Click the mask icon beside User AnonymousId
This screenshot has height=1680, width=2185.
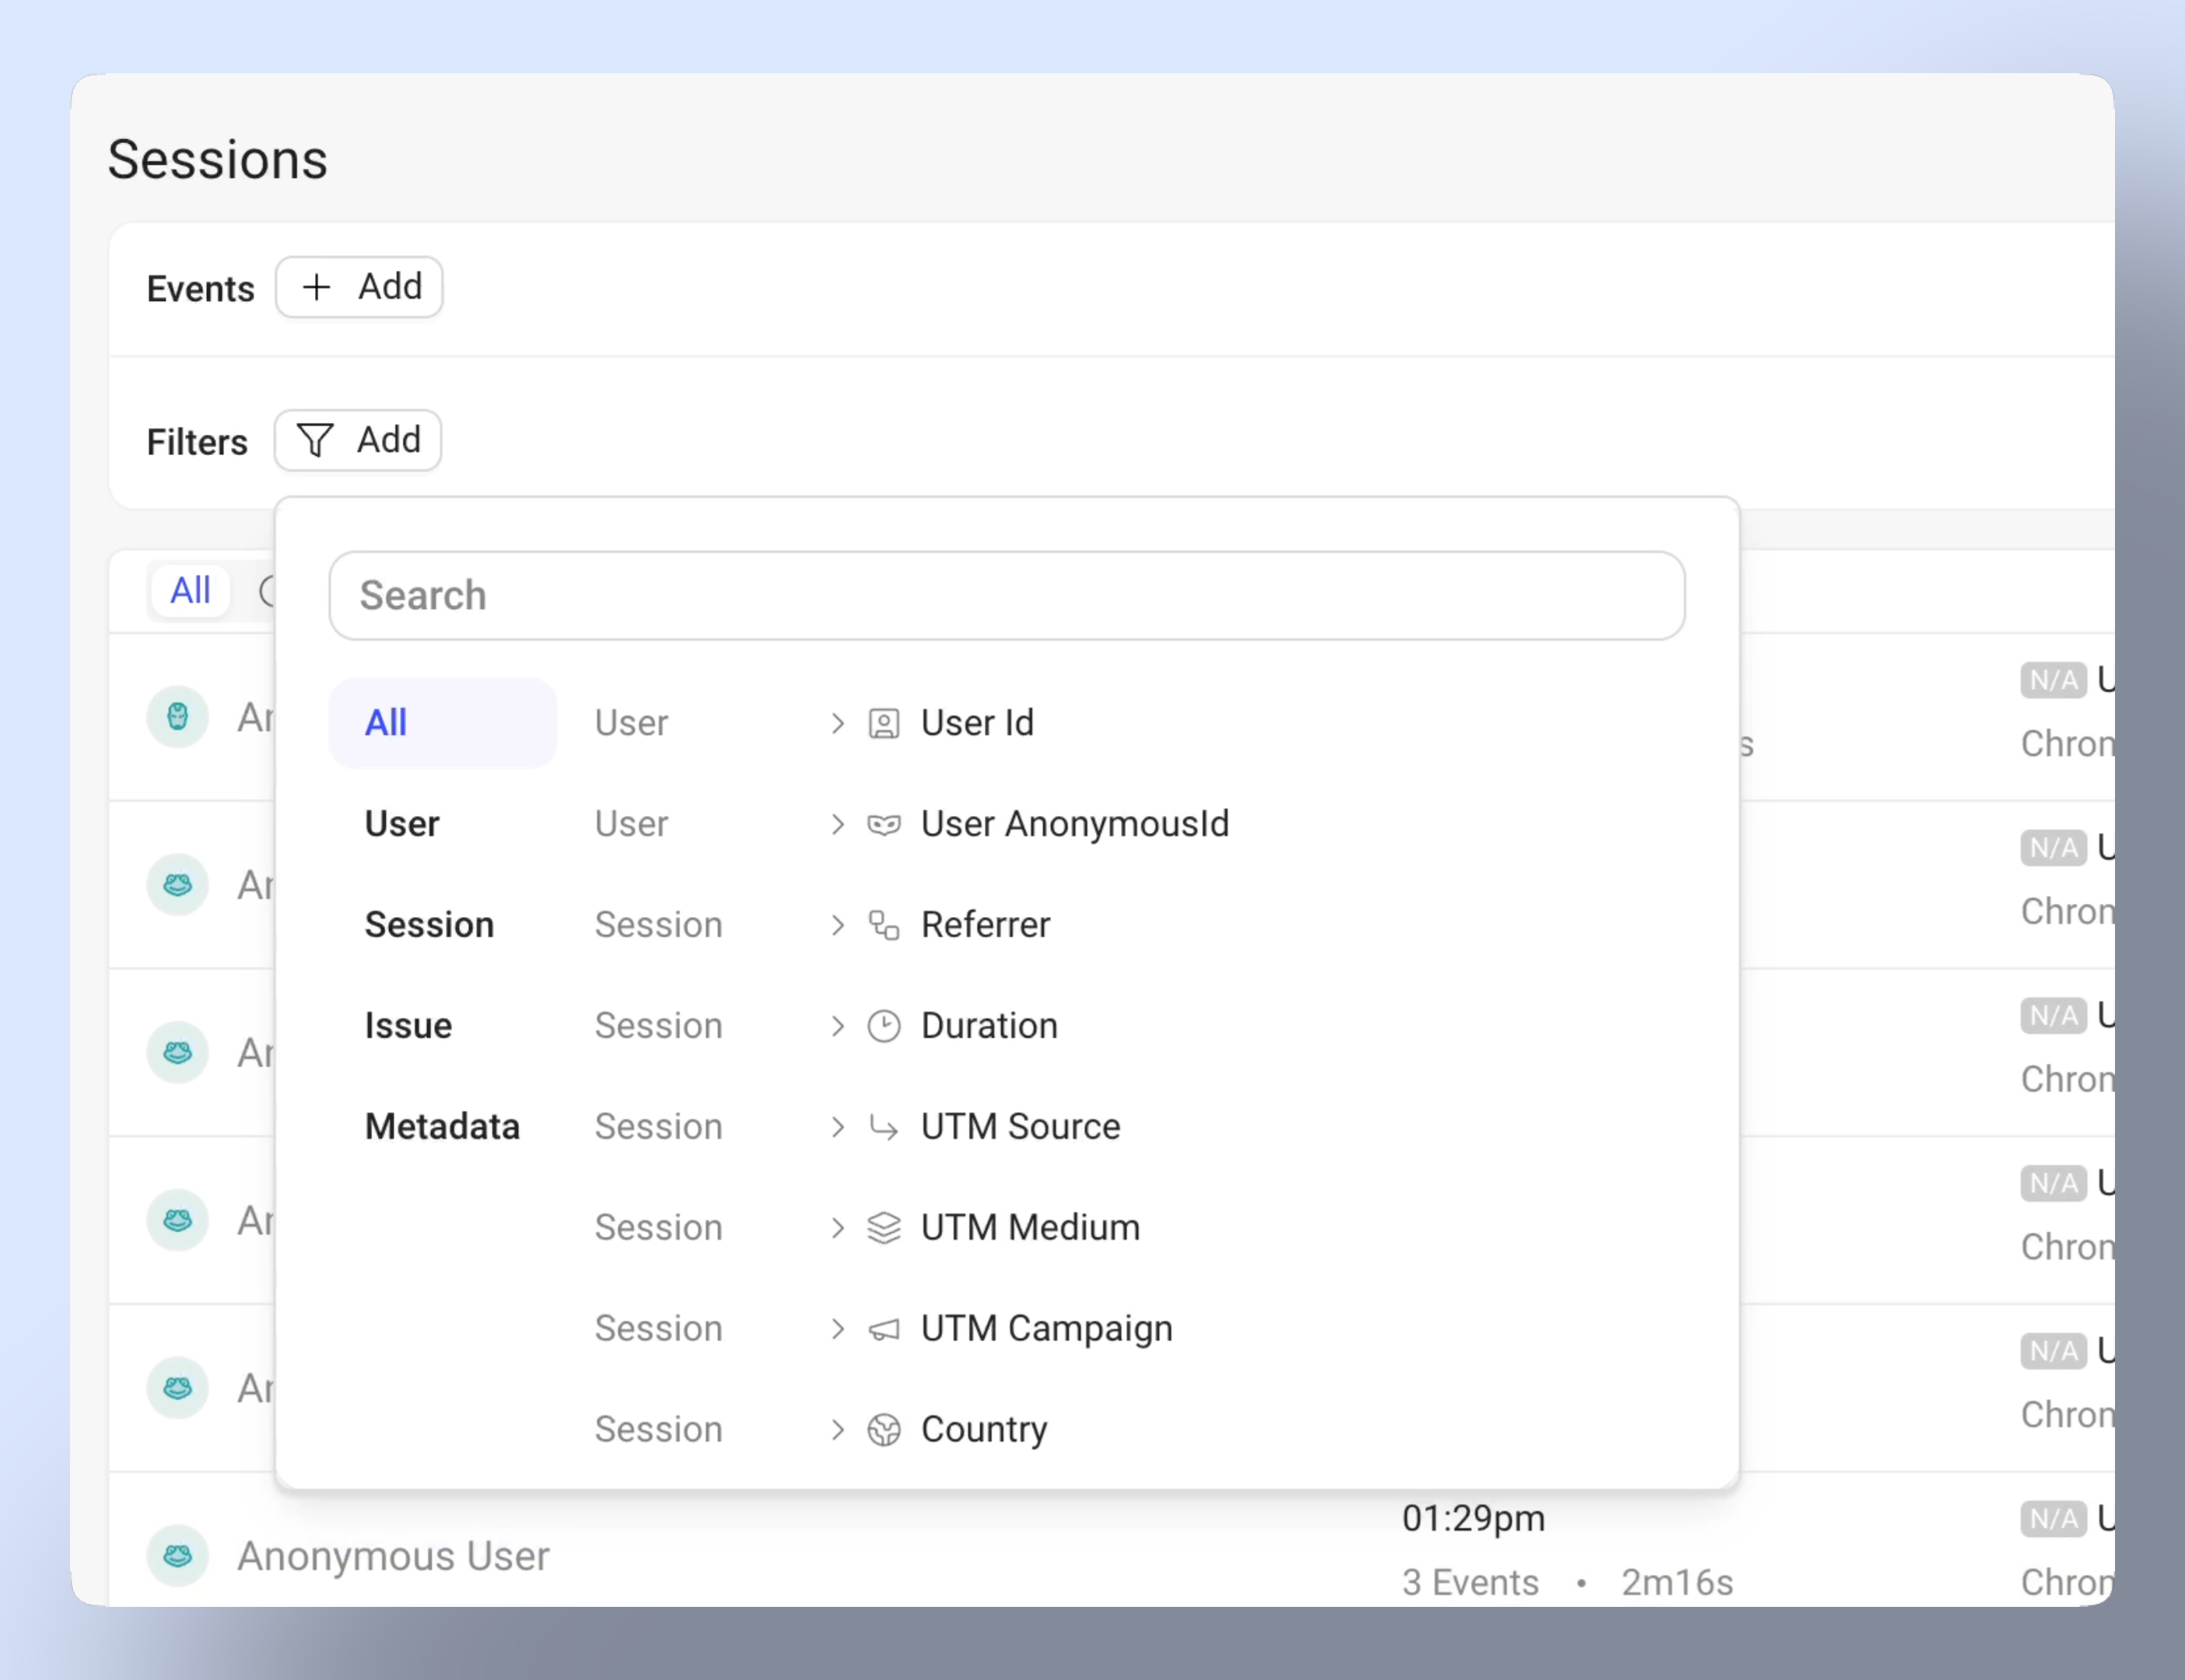coord(884,824)
